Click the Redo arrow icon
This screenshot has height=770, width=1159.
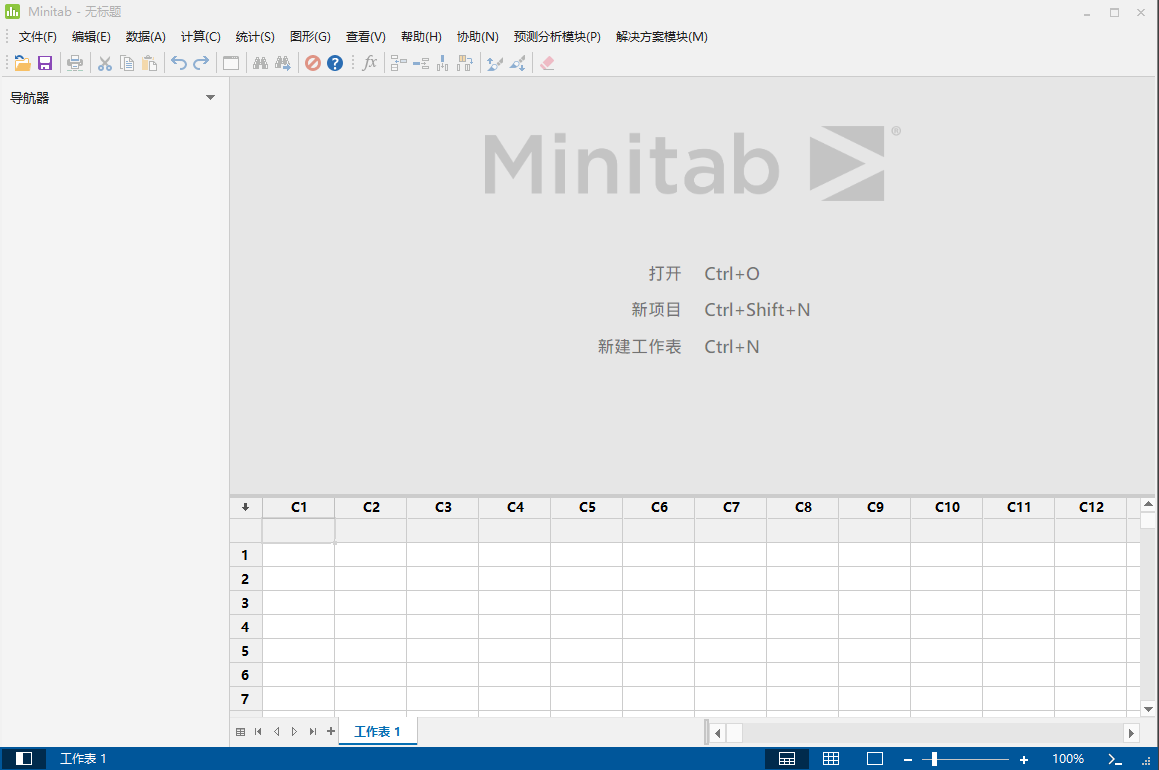click(201, 63)
